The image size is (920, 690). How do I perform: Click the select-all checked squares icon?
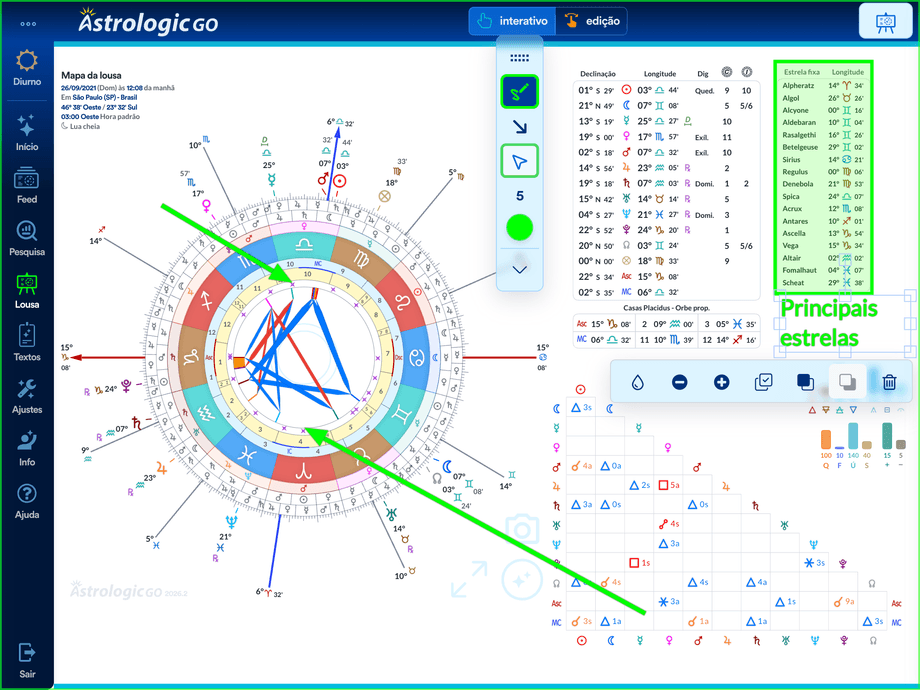click(x=763, y=383)
